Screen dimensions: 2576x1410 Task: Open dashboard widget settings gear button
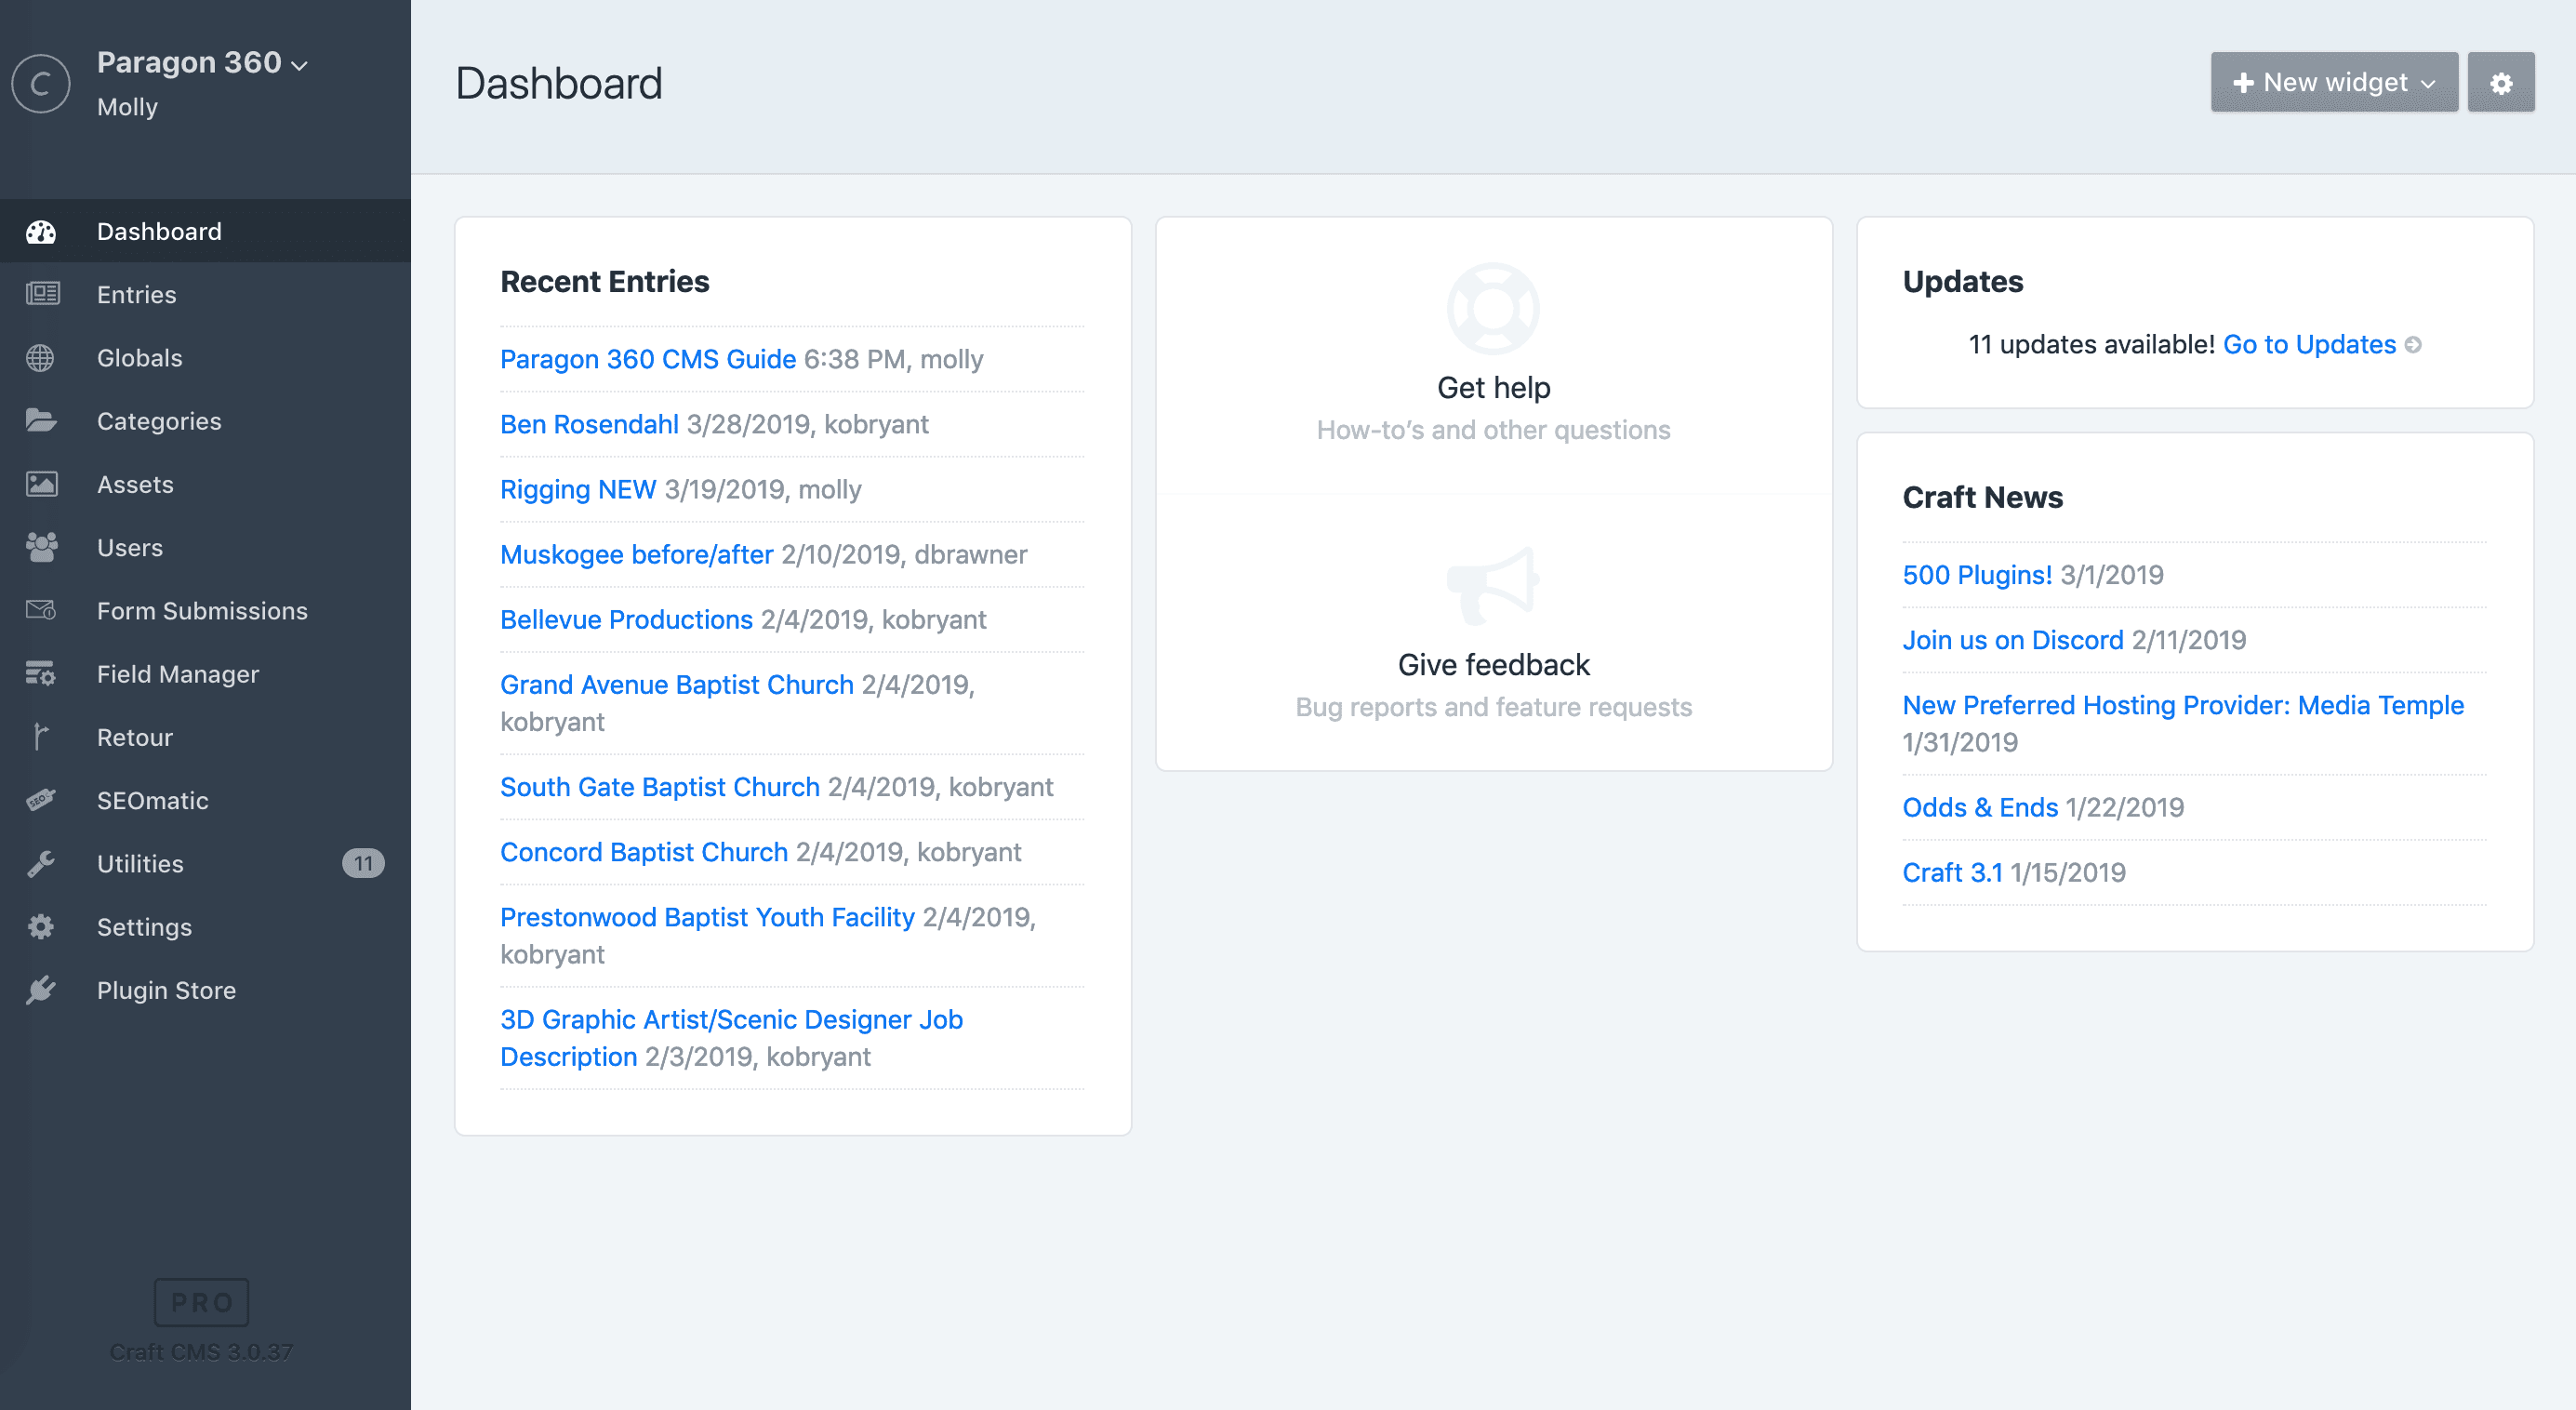(2501, 82)
